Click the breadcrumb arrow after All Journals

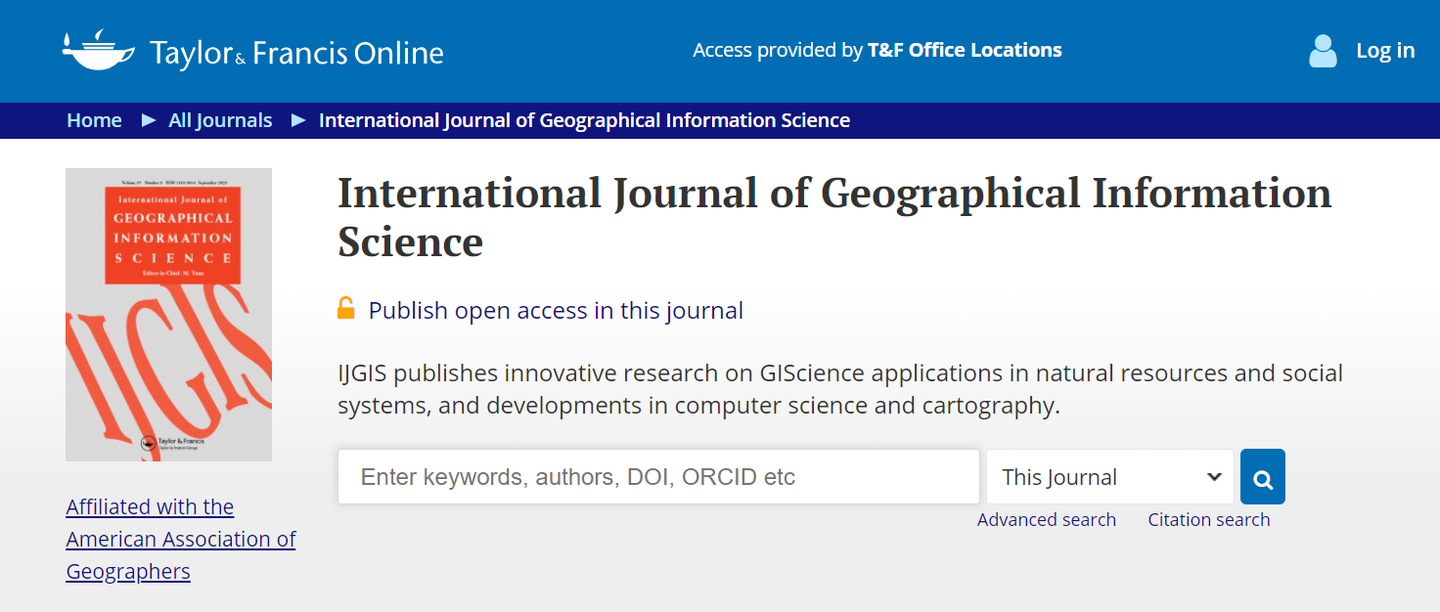298,120
